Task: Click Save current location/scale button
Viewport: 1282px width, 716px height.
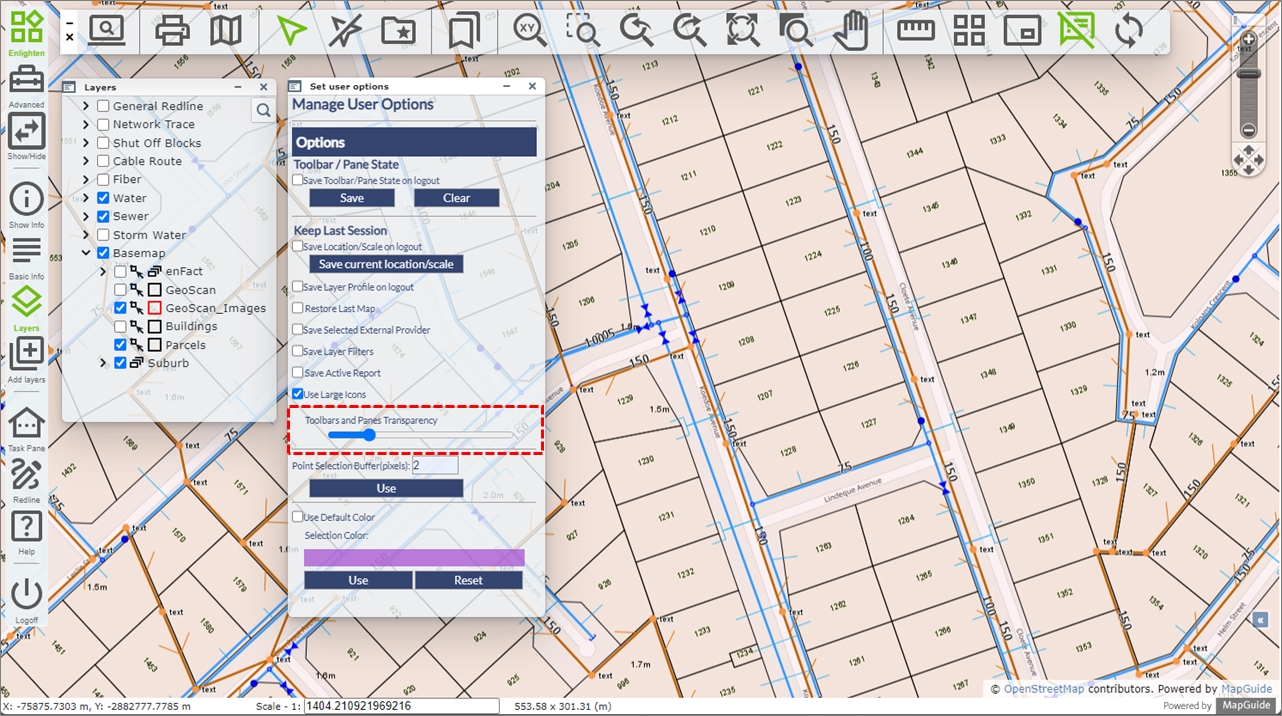Action: point(386,264)
